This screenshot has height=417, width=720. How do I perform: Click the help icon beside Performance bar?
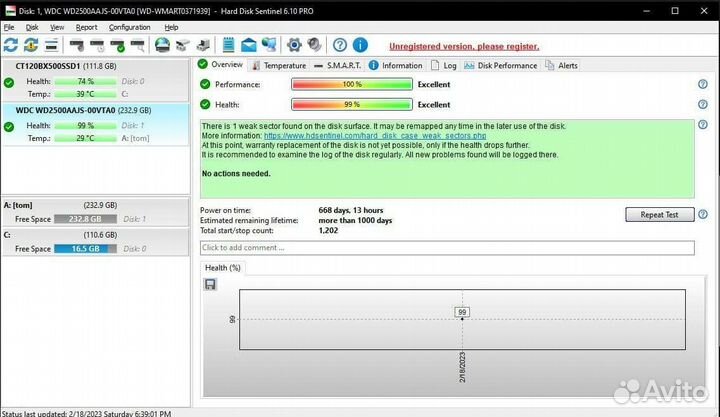pos(703,84)
